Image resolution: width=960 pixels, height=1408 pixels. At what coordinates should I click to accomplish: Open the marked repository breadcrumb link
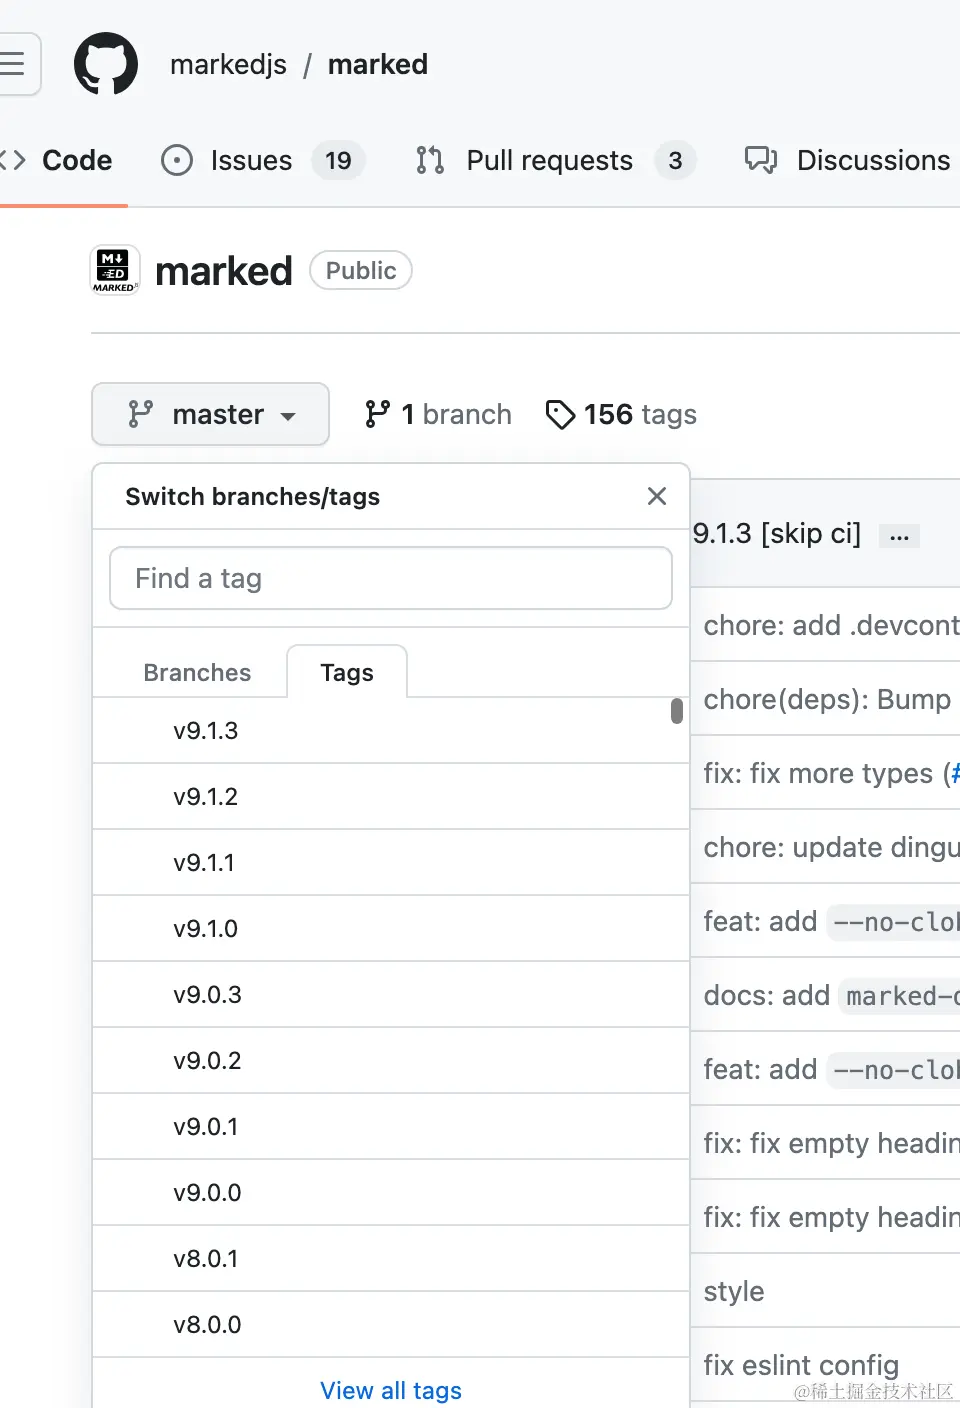378,65
